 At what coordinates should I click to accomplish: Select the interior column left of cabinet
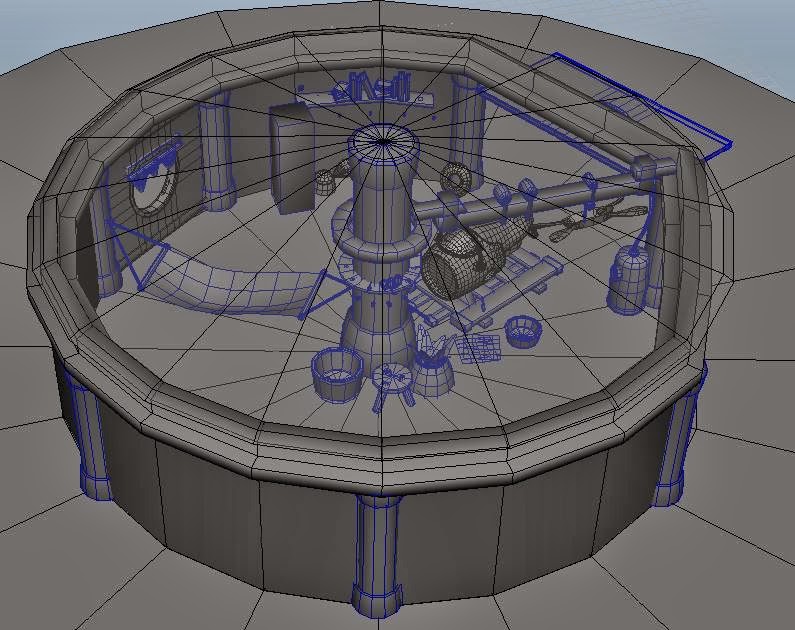(x=217, y=151)
